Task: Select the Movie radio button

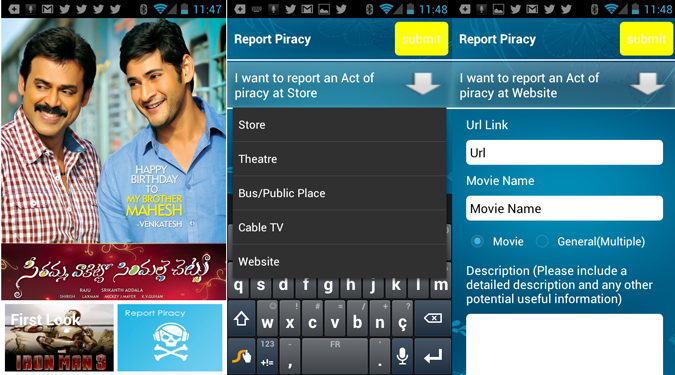Action: [477, 242]
